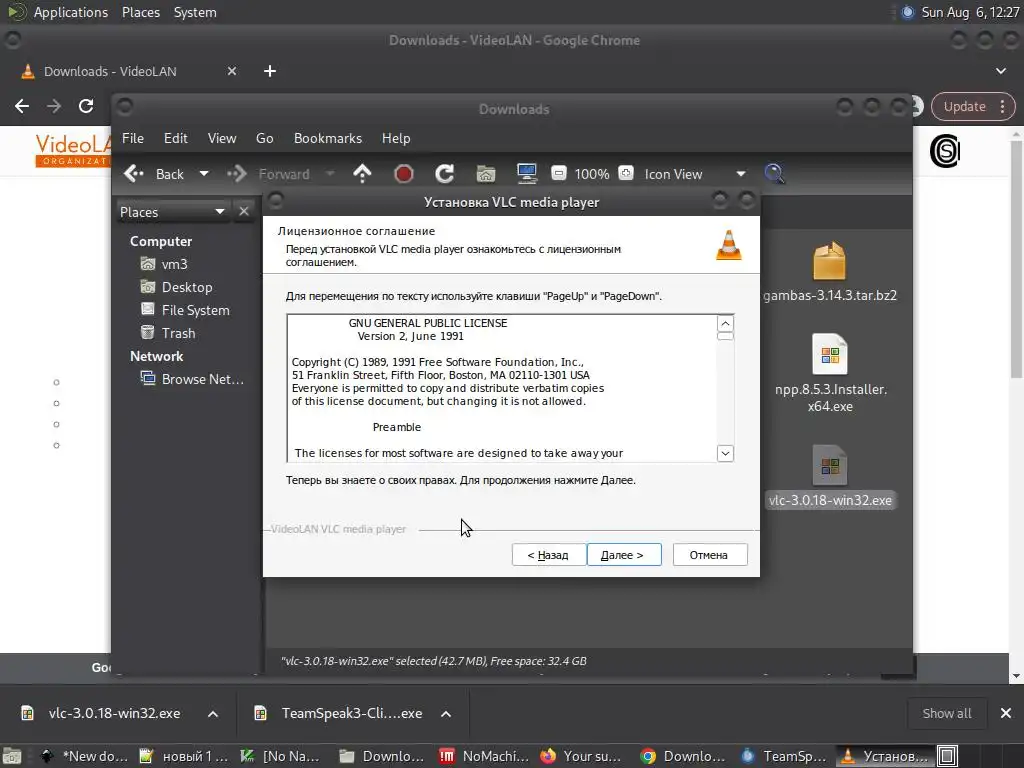Click the < Назад button
This screenshot has height=768, width=1024.
pyautogui.click(x=548, y=554)
